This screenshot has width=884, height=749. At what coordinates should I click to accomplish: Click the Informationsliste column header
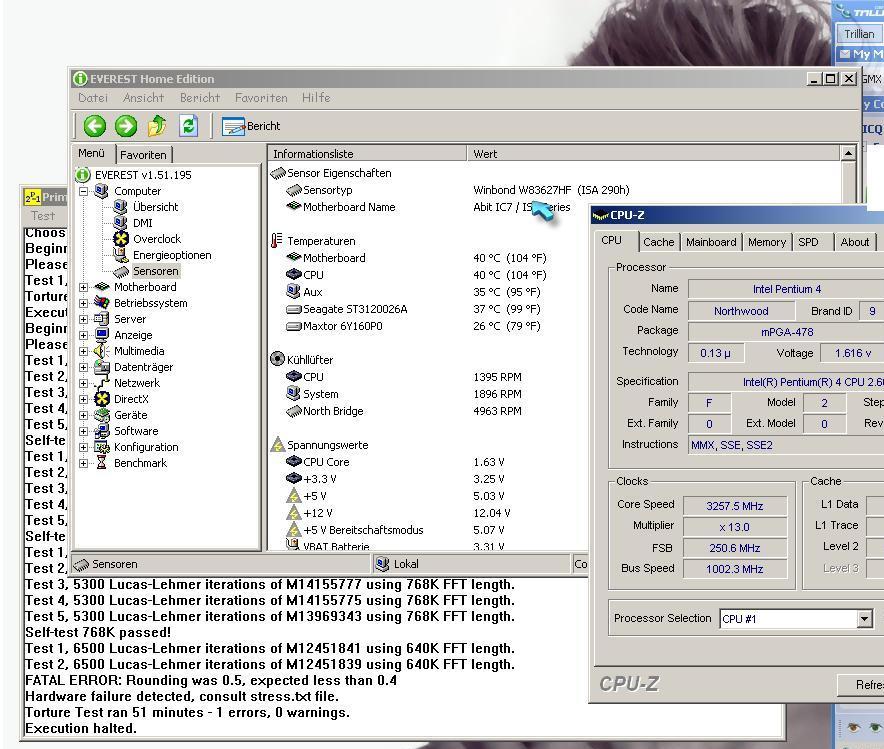tap(367, 153)
